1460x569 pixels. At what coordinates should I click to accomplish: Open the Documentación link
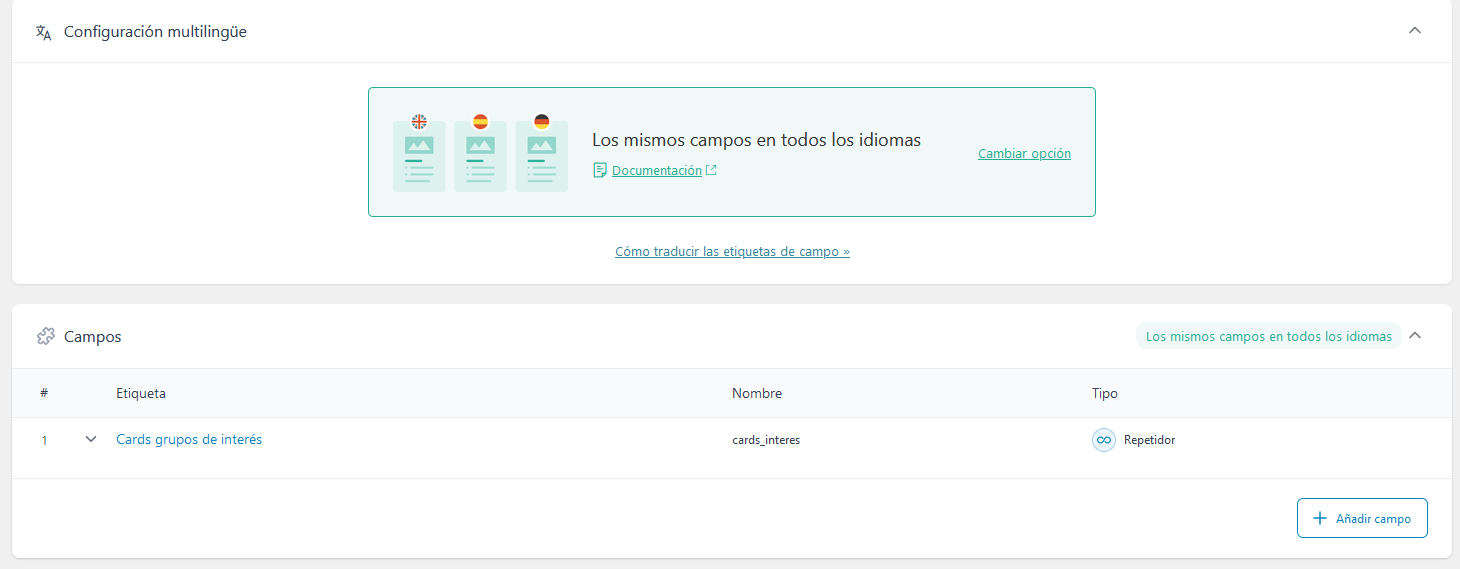tap(657, 171)
